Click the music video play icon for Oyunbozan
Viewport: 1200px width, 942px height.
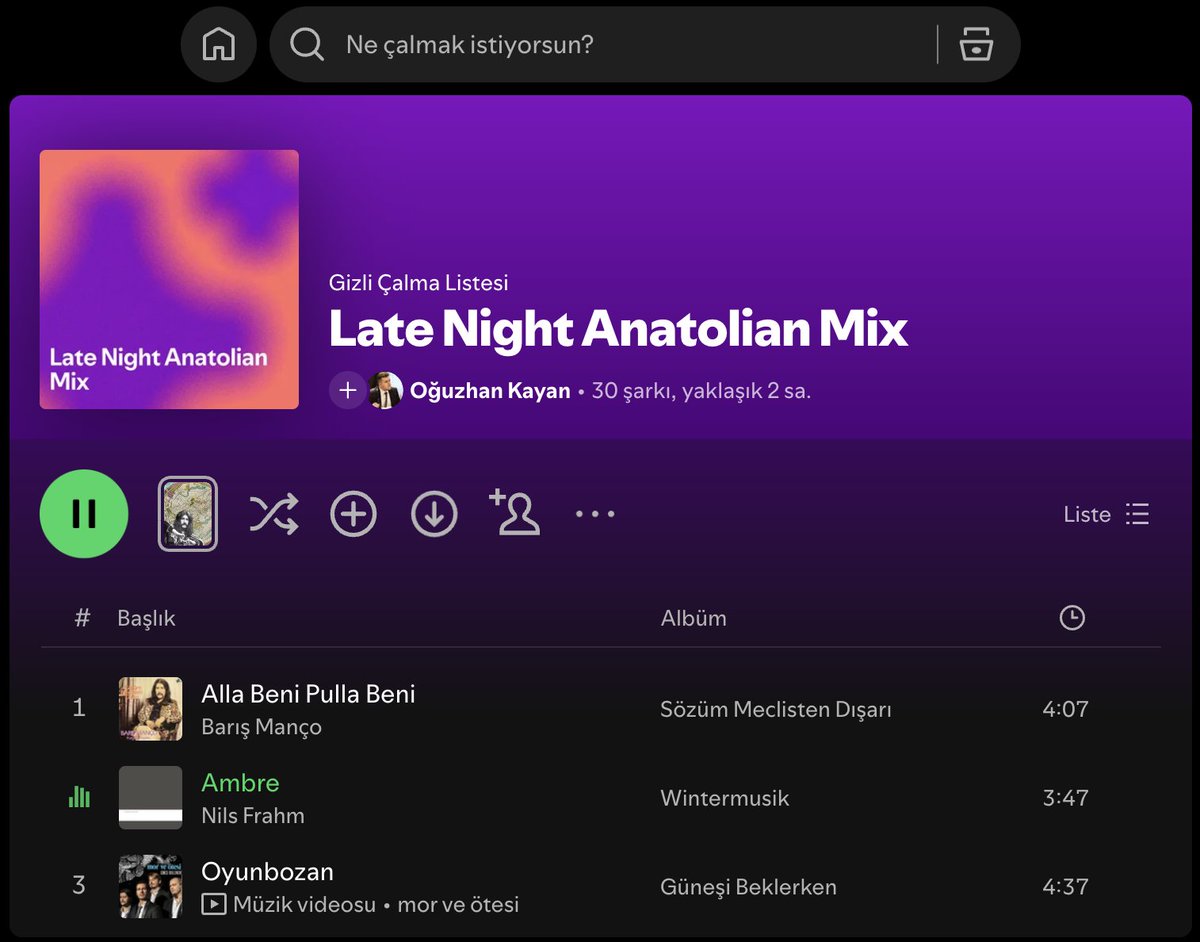tap(213, 905)
